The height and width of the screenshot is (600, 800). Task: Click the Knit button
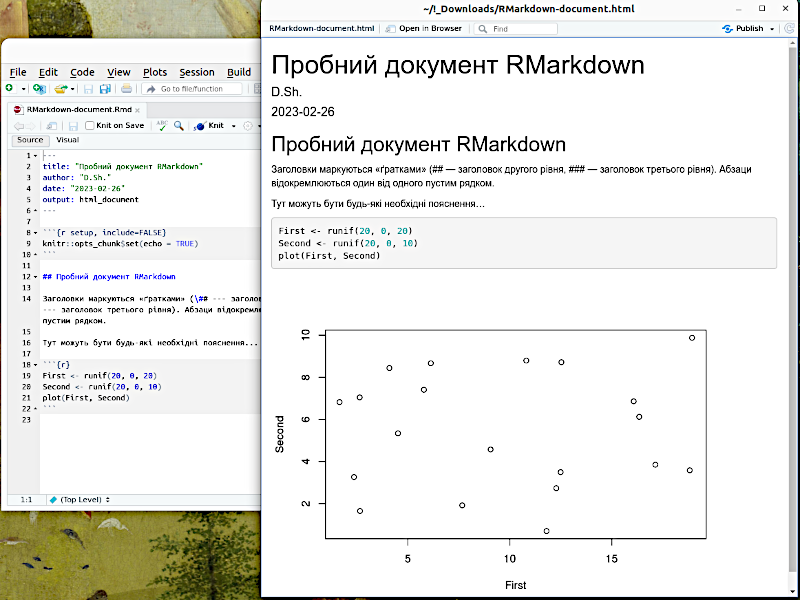[x=209, y=126]
